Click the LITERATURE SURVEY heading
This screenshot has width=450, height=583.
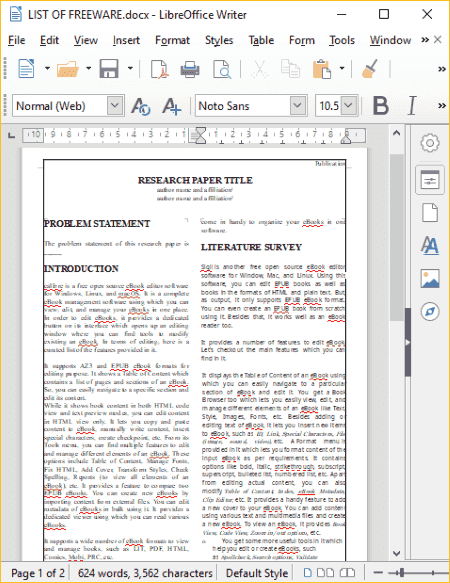(x=251, y=247)
